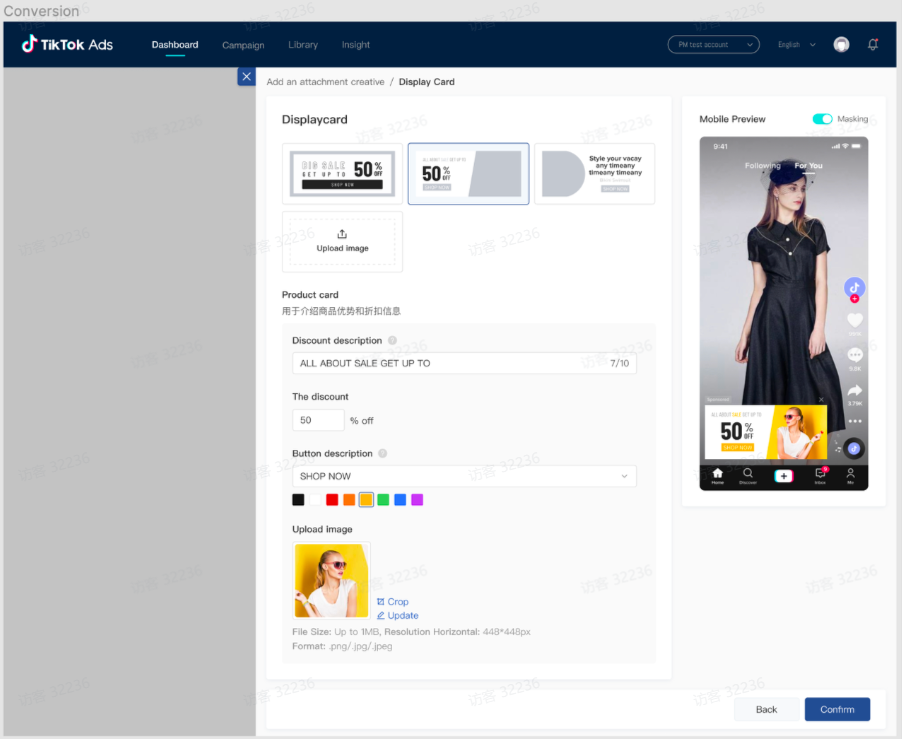Select the third display card style template
The width and height of the screenshot is (902, 739).
tap(594, 172)
